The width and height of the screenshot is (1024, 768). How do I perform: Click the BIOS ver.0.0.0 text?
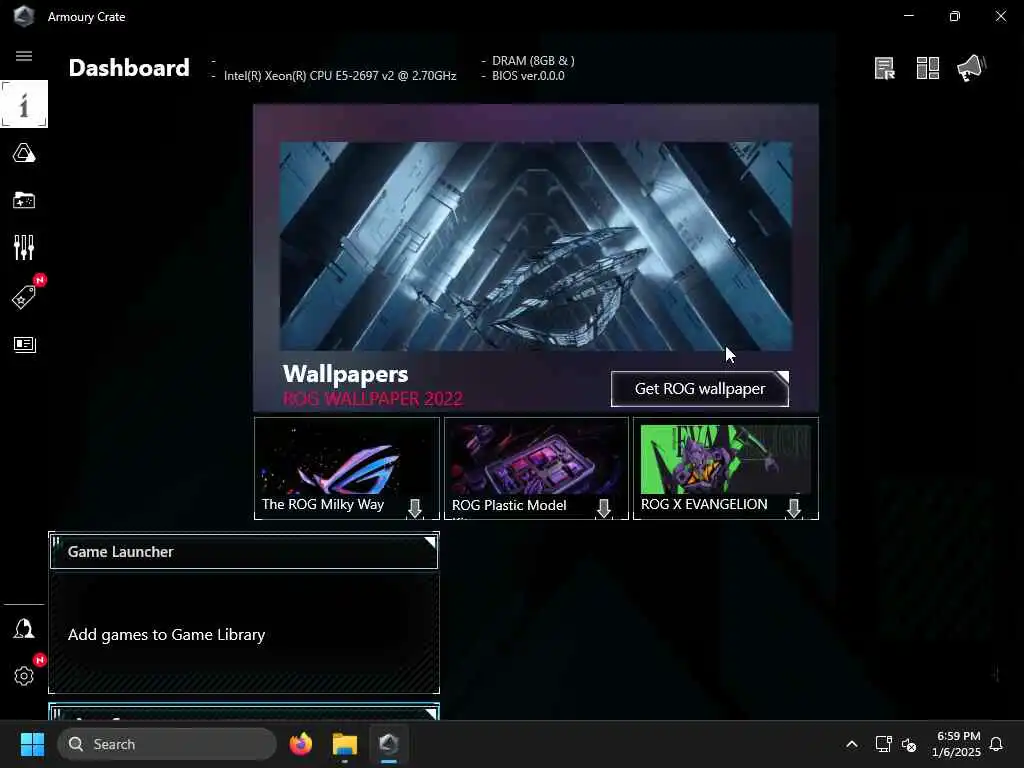click(528, 76)
